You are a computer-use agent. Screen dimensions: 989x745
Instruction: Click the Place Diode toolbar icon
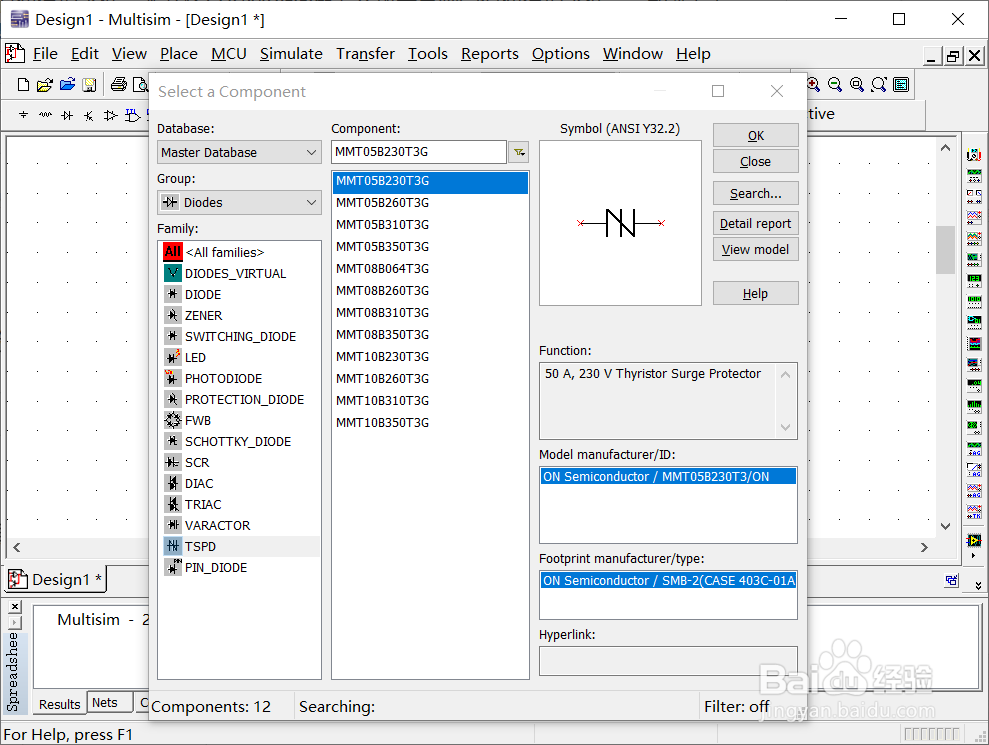(x=67, y=115)
